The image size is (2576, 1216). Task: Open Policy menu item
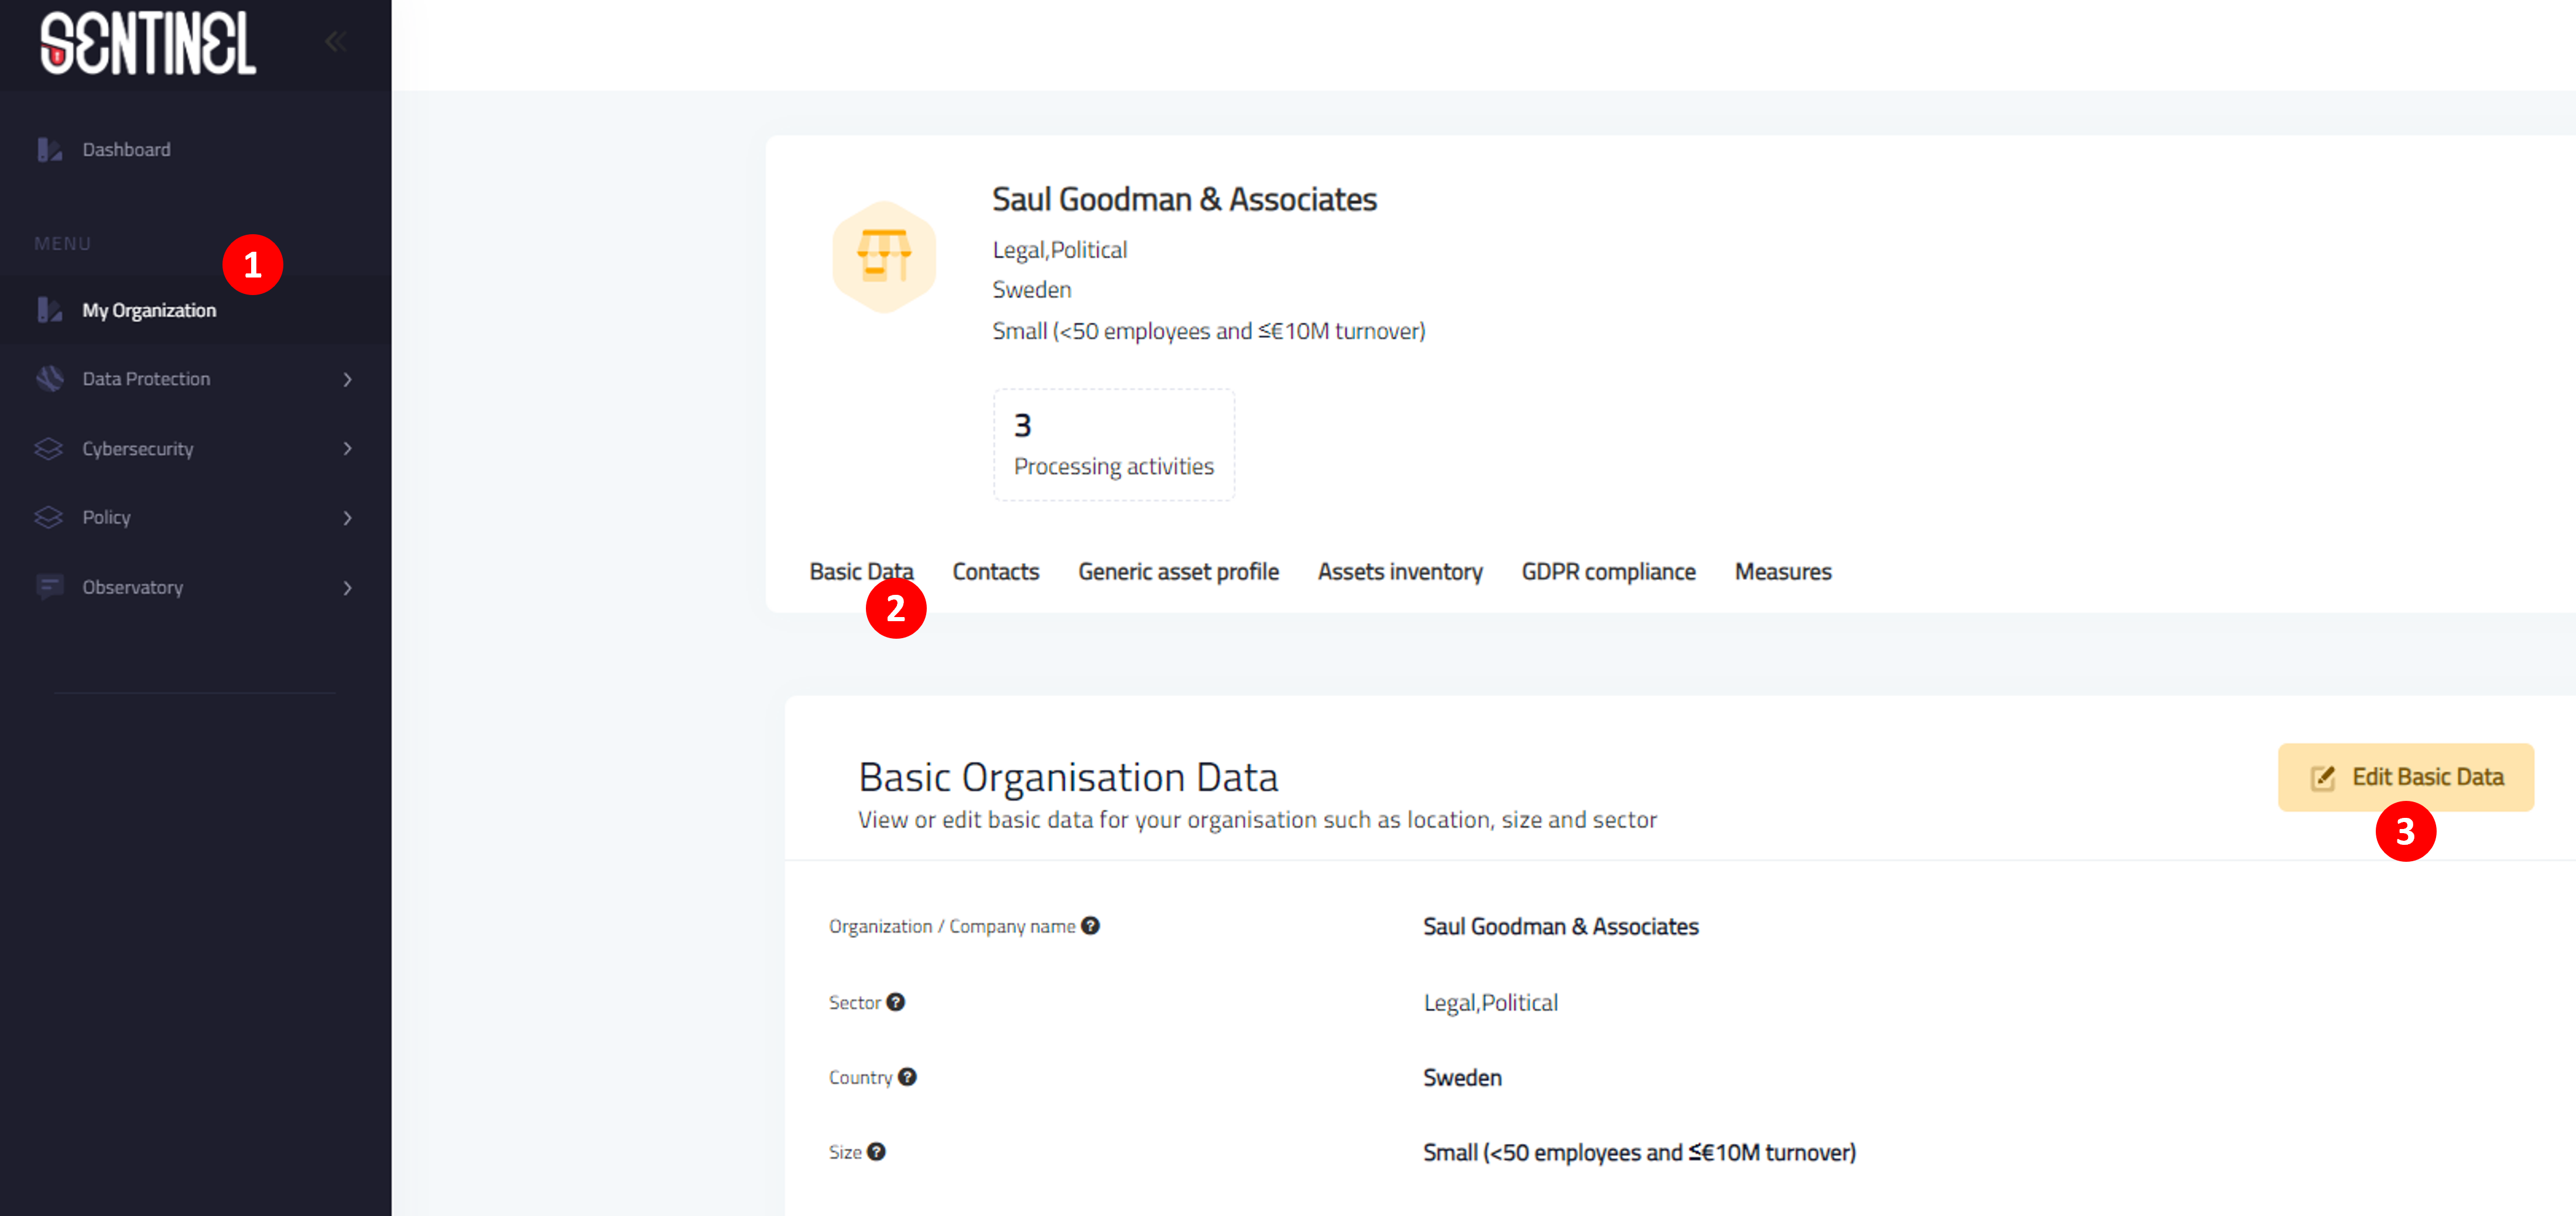[195, 518]
